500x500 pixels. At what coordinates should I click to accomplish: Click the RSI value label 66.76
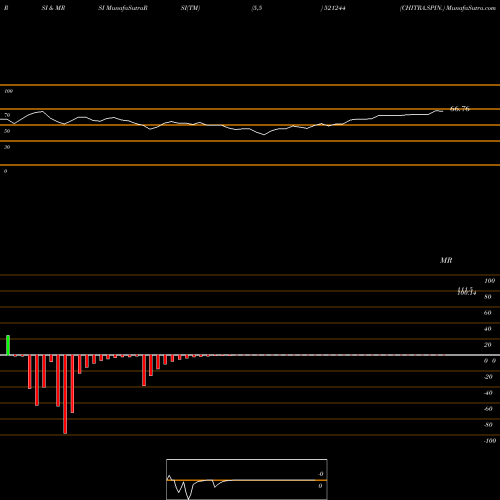coord(460,109)
